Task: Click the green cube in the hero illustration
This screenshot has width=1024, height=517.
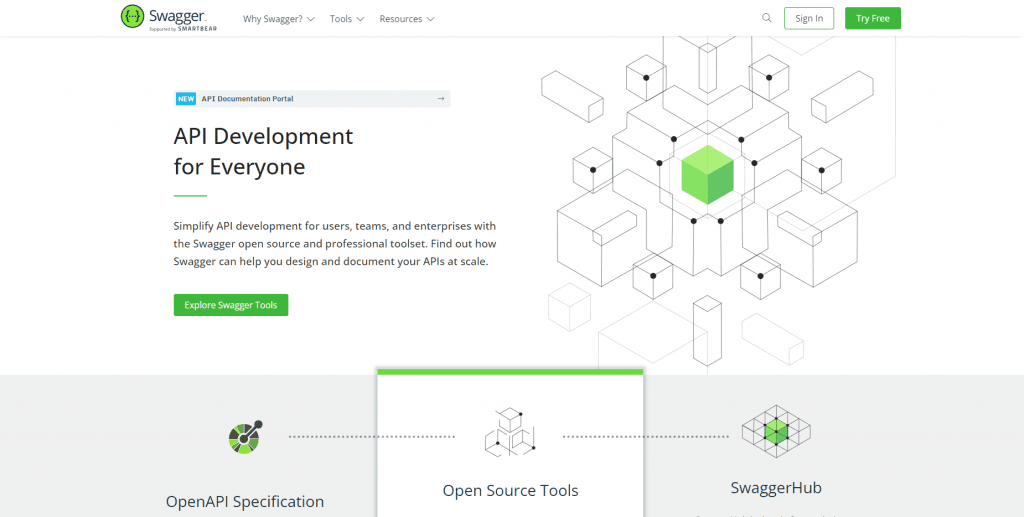Action: coord(707,175)
